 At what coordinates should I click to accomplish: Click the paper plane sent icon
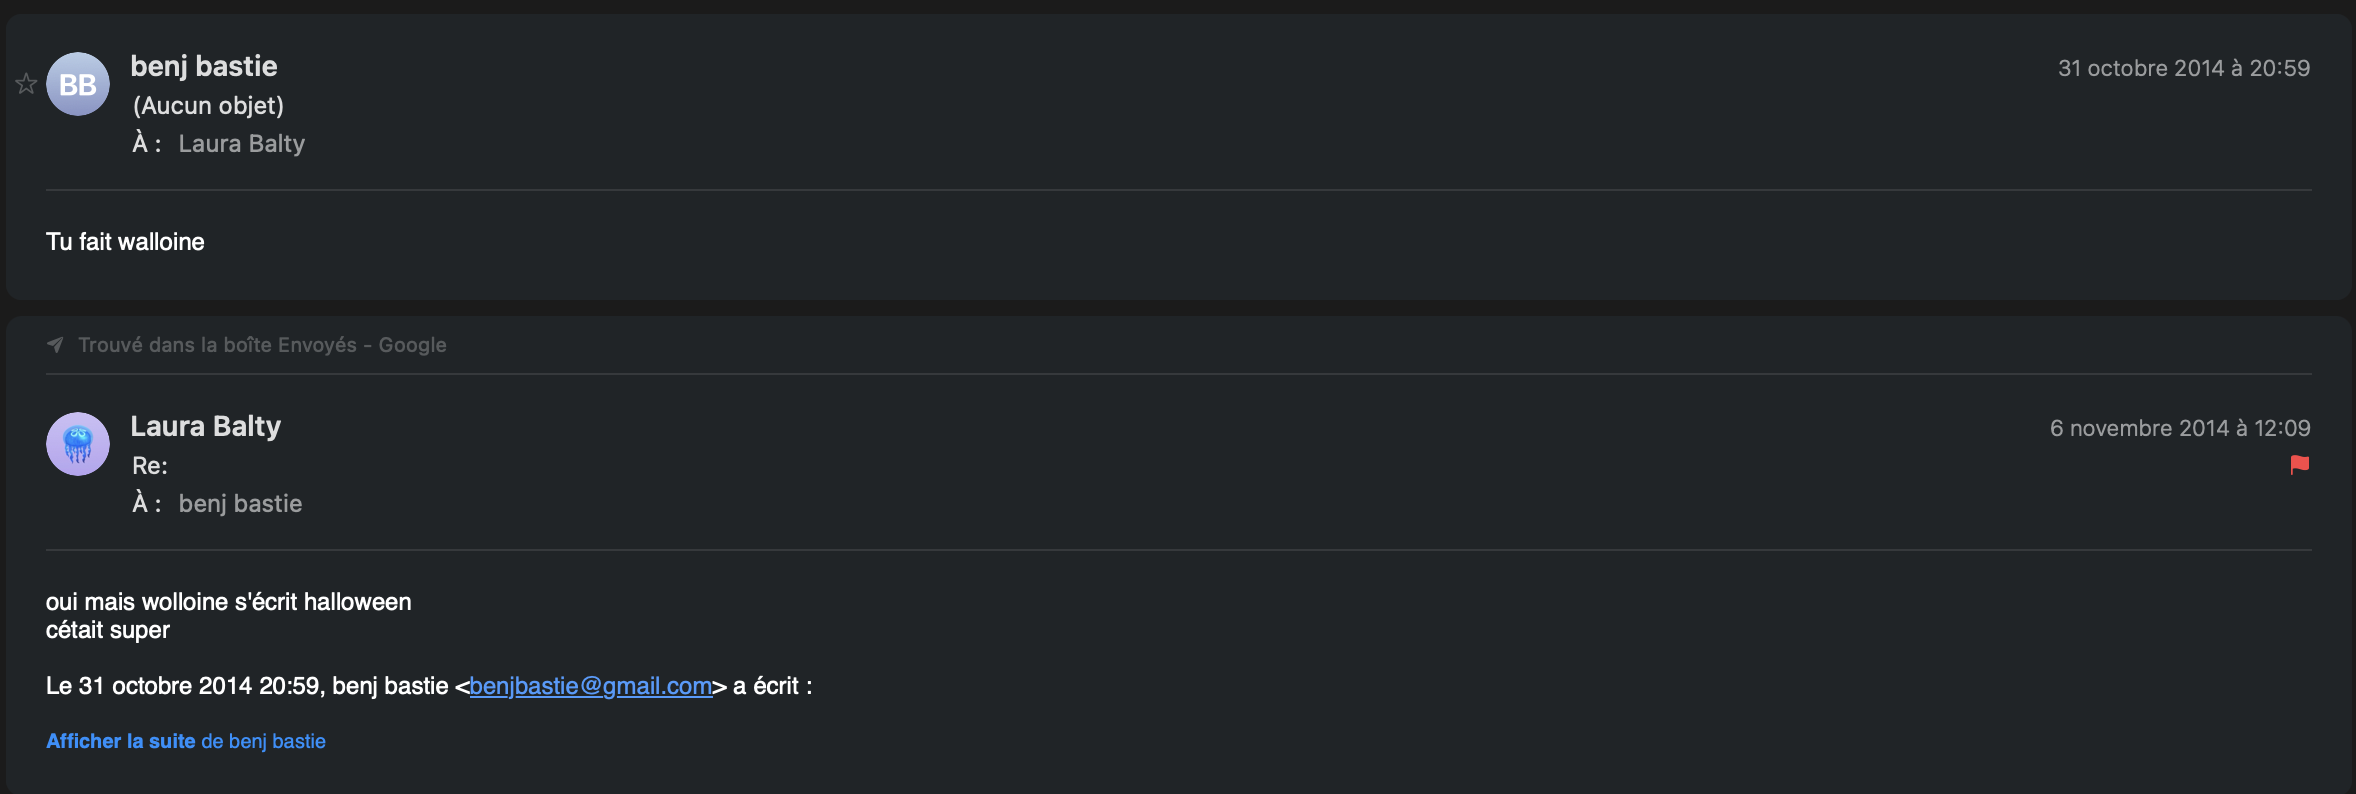[x=55, y=345]
